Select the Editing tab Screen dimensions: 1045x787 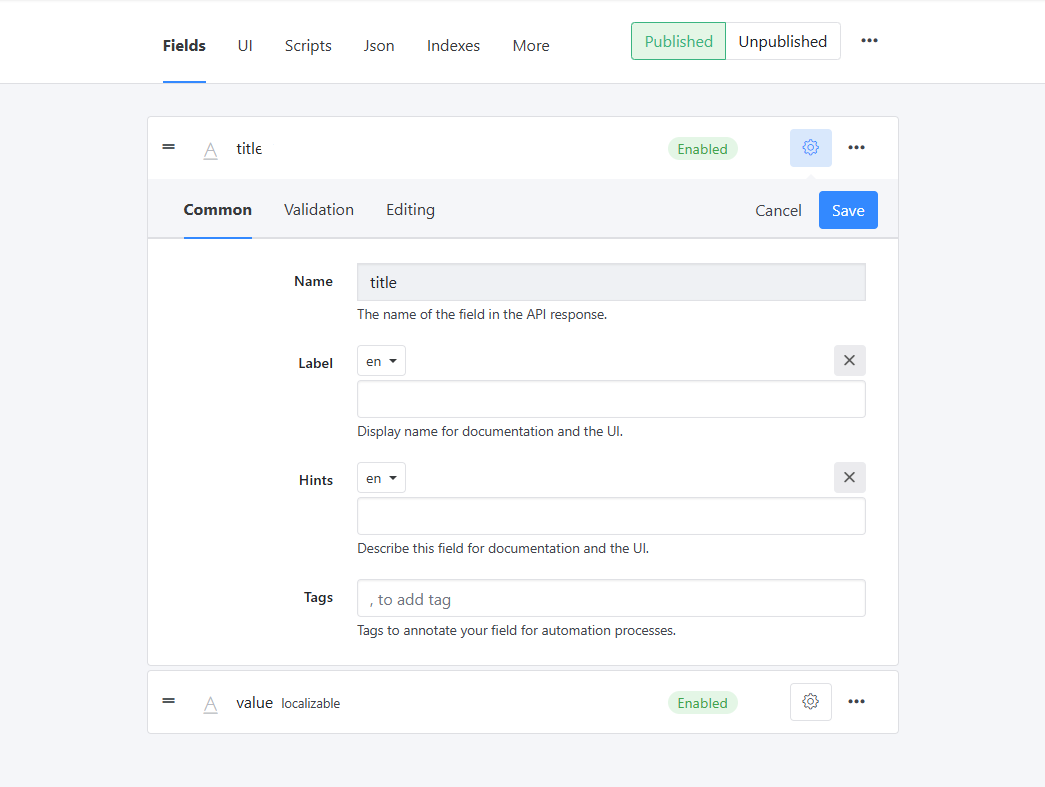pyautogui.click(x=411, y=210)
